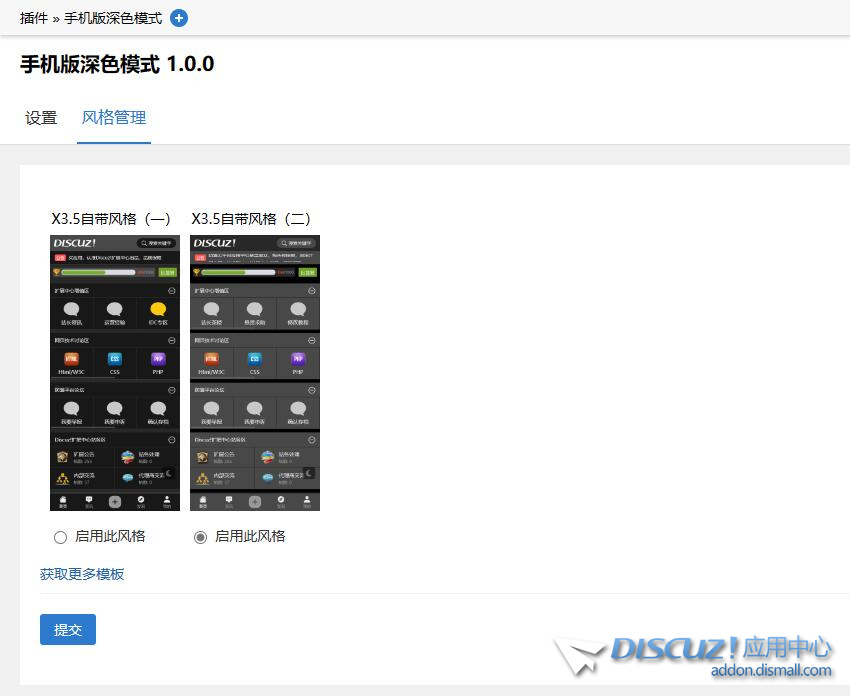
Task: Enable the 启用此风格 radio for style 一
Action: pos(60,537)
